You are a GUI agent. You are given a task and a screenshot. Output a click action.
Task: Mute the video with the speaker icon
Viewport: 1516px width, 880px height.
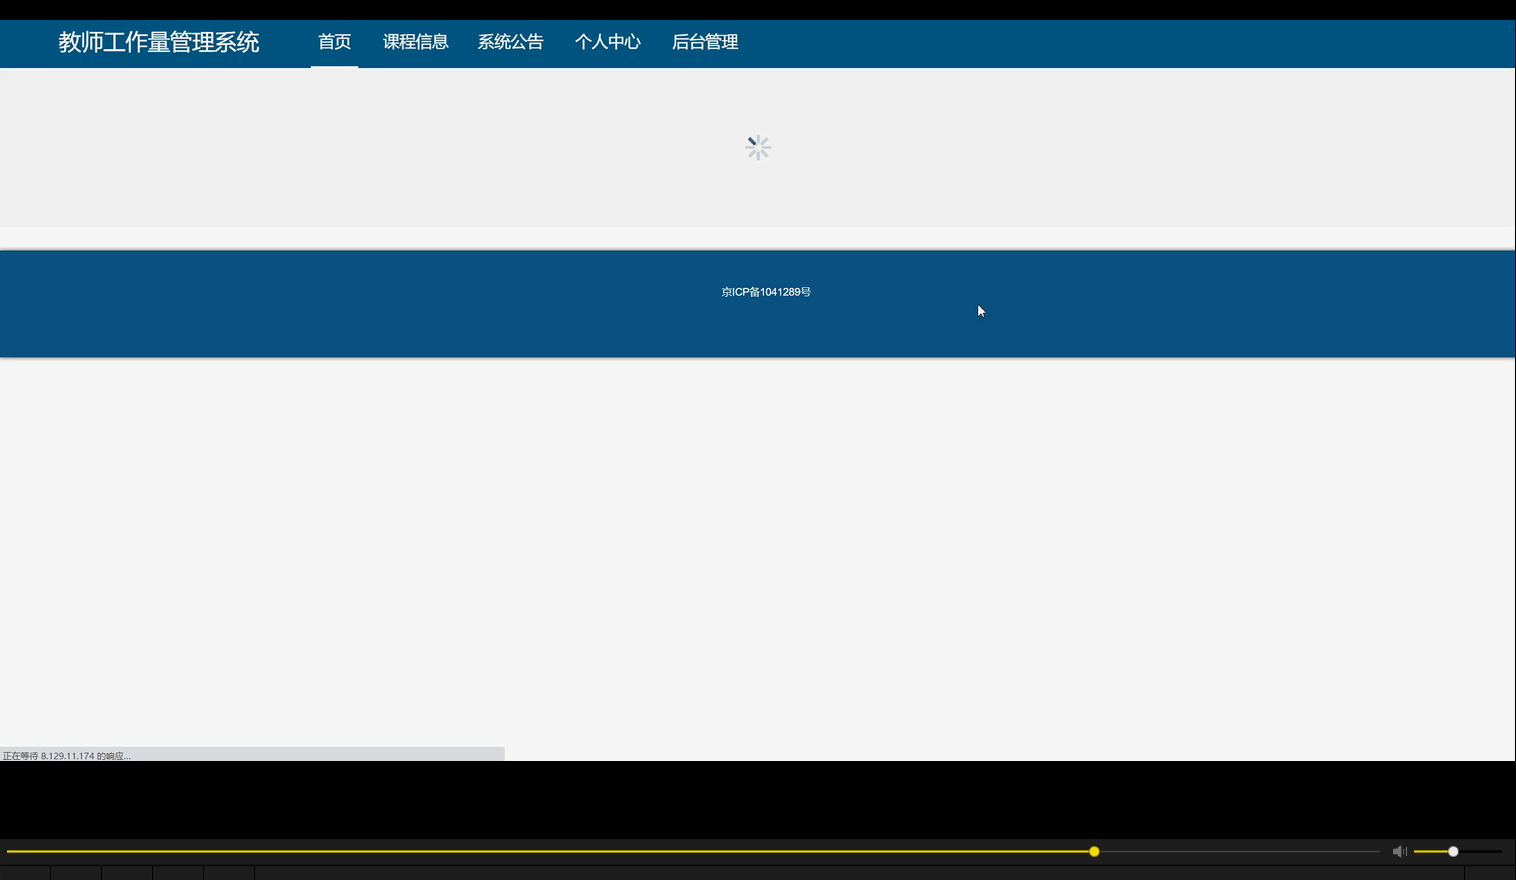pos(1399,851)
